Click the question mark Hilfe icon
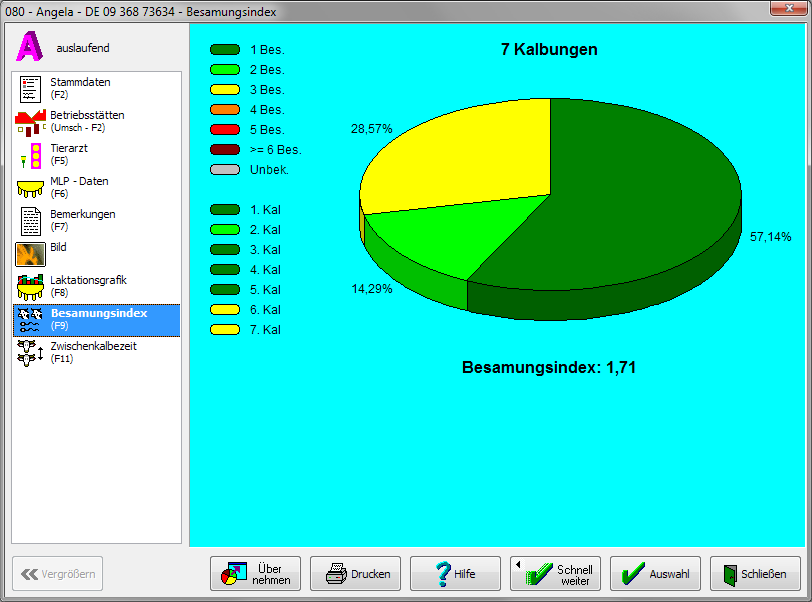Image resolution: width=812 pixels, height=602 pixels. pyautogui.click(x=443, y=574)
